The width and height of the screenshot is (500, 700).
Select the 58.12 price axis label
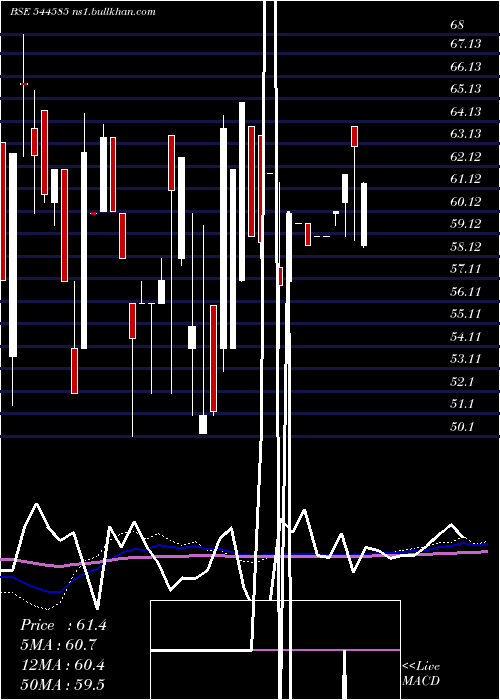[466, 246]
